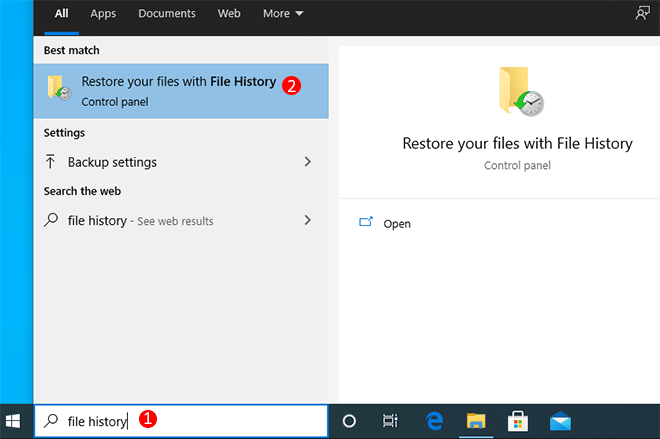The height and width of the screenshot is (439, 660).
Task: Click the Best match heading
Action: (72, 50)
